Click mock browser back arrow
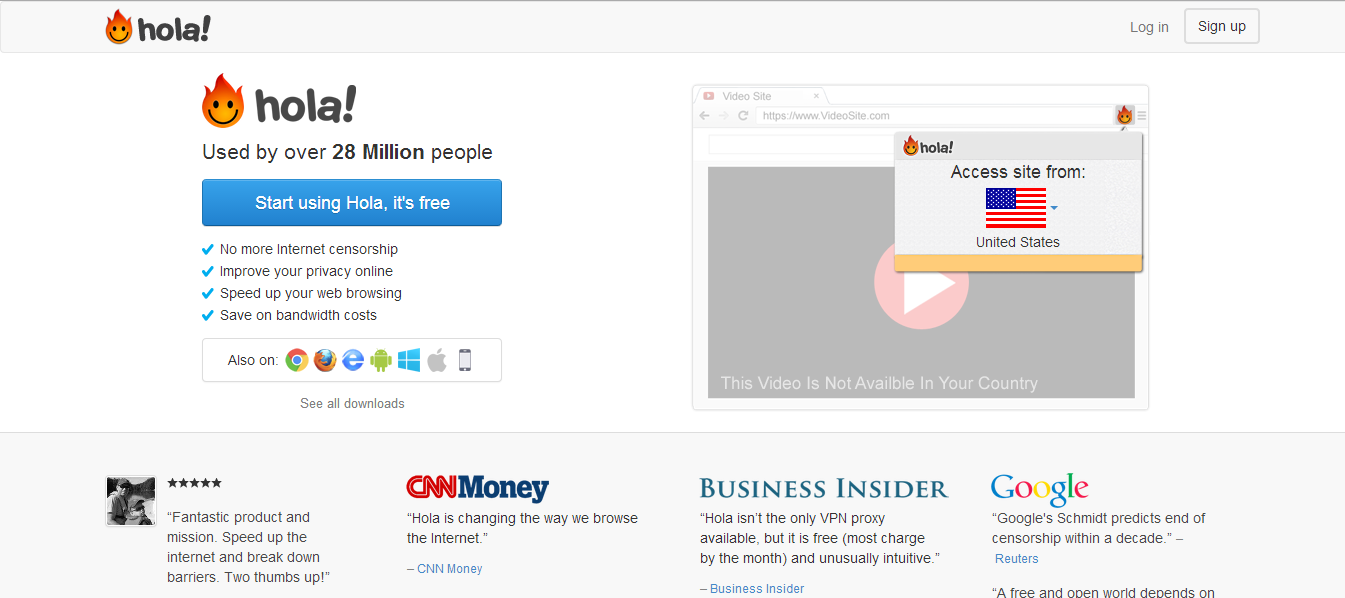The height and width of the screenshot is (598, 1345). pos(704,116)
